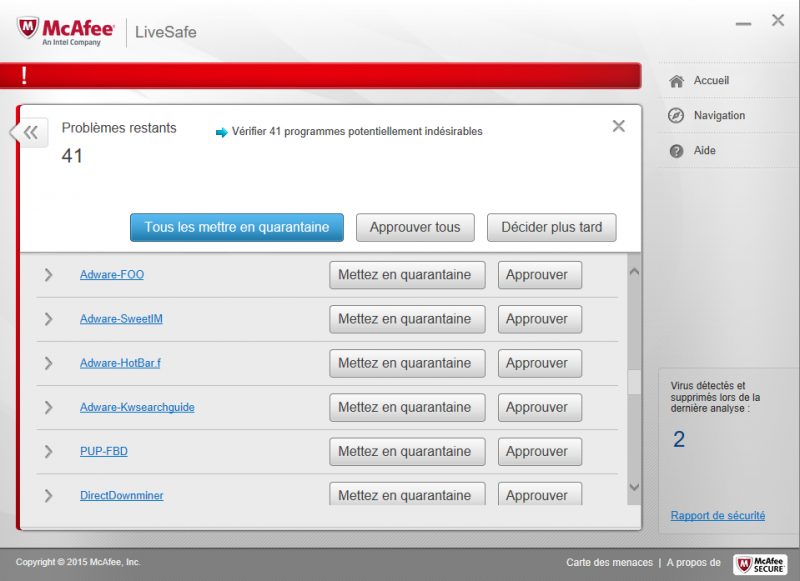Viewport: 800px width, 581px height.
Task: Approve Adware-Kwsearchguide
Action: 540,408
